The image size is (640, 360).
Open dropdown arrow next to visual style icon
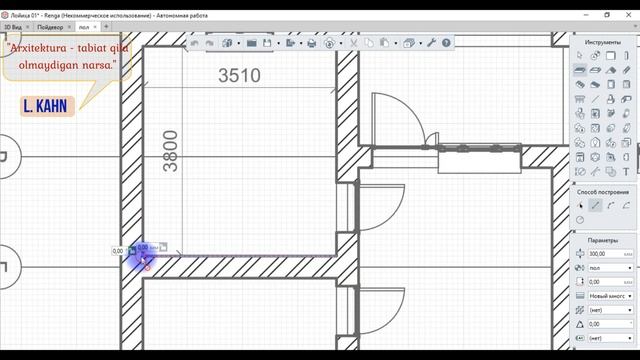(420, 43)
